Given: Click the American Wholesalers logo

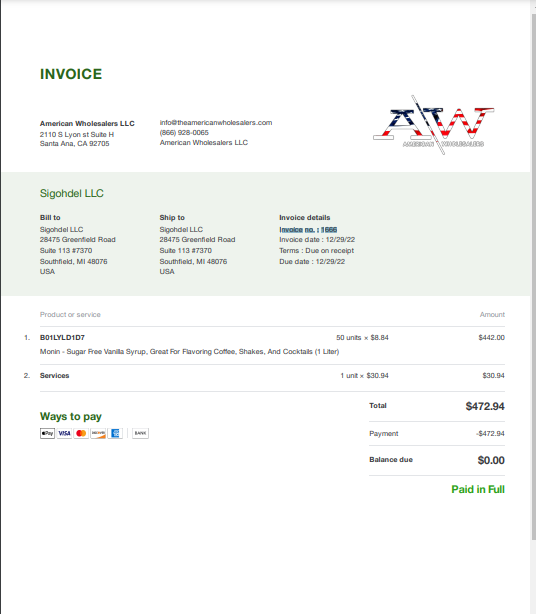Looking at the screenshot, I should coord(434,125).
